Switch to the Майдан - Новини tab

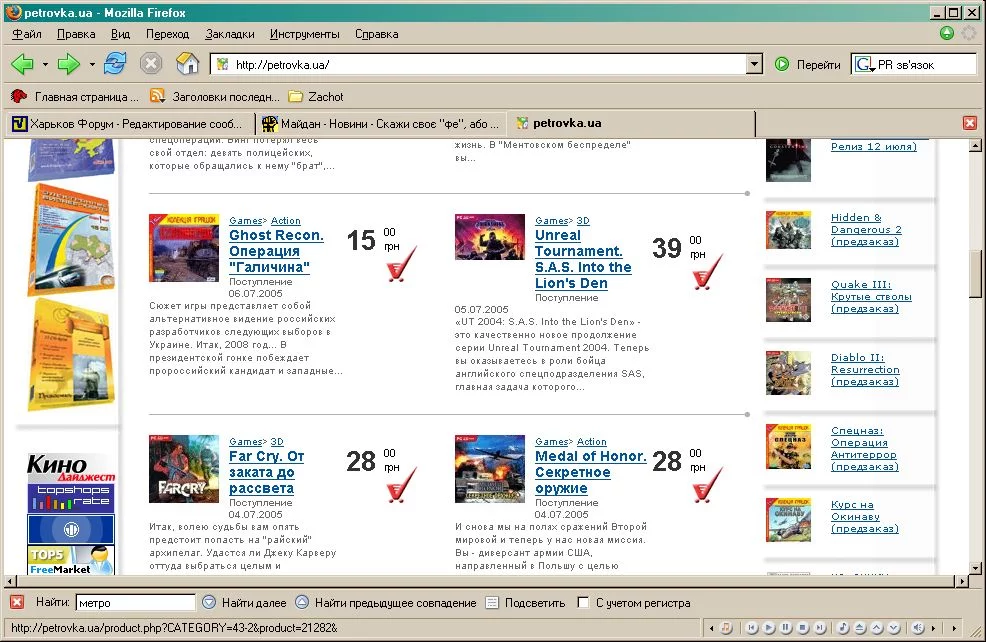pos(382,124)
